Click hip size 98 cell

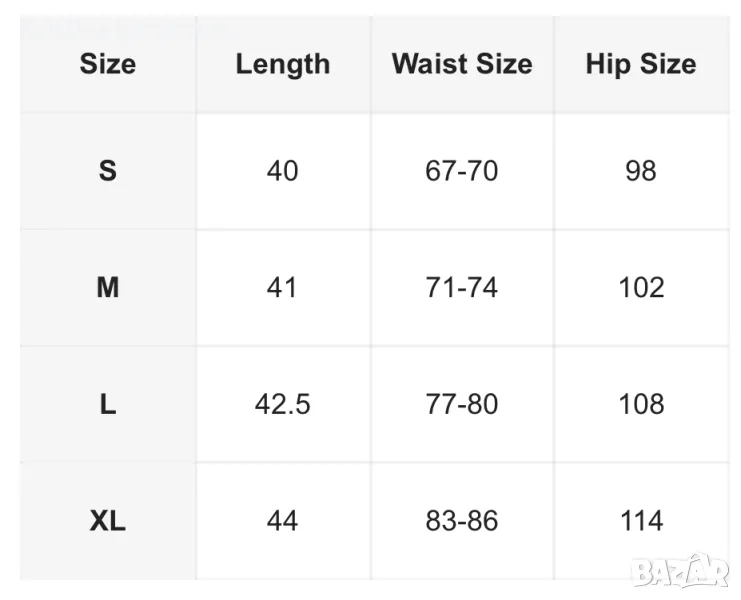641,171
